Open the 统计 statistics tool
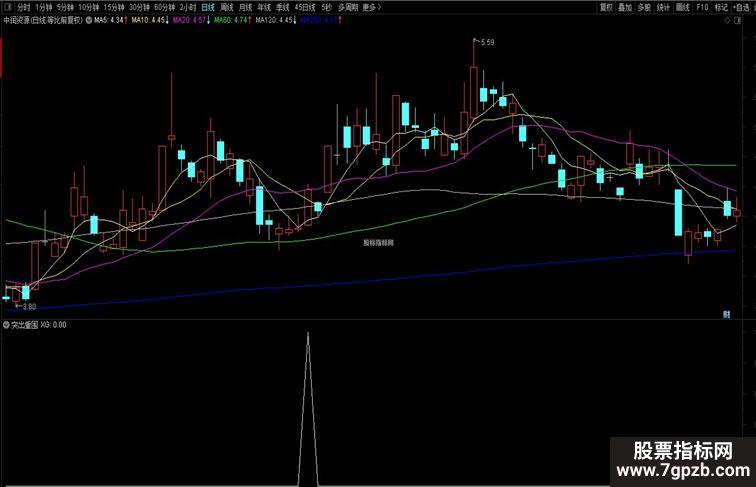Screen dimensions: 756x487 663,7
